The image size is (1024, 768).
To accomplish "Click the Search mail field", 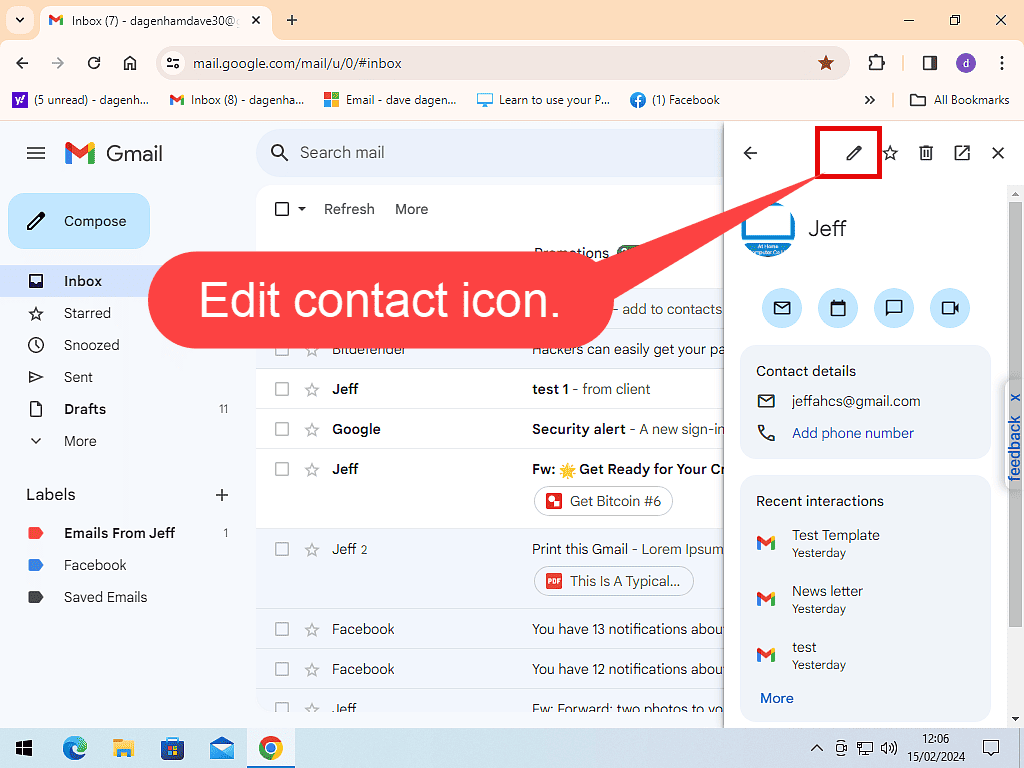I will click(x=480, y=153).
